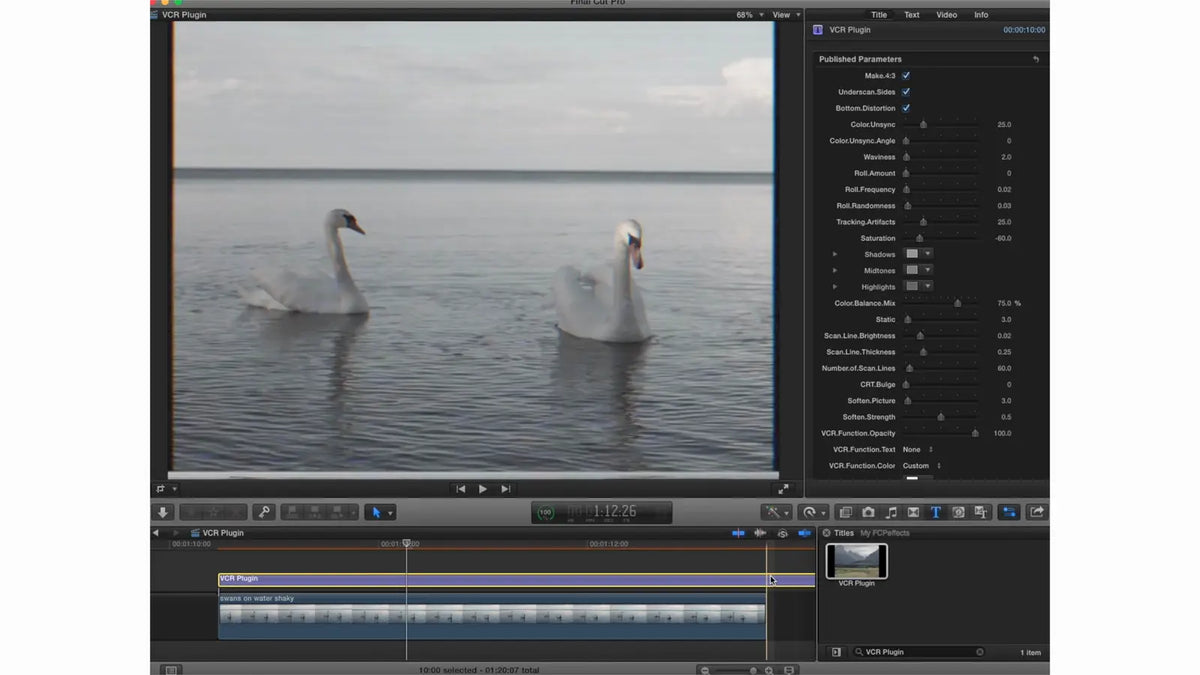
Task: Open the 68% viewer zoom dropdown
Action: (750, 15)
